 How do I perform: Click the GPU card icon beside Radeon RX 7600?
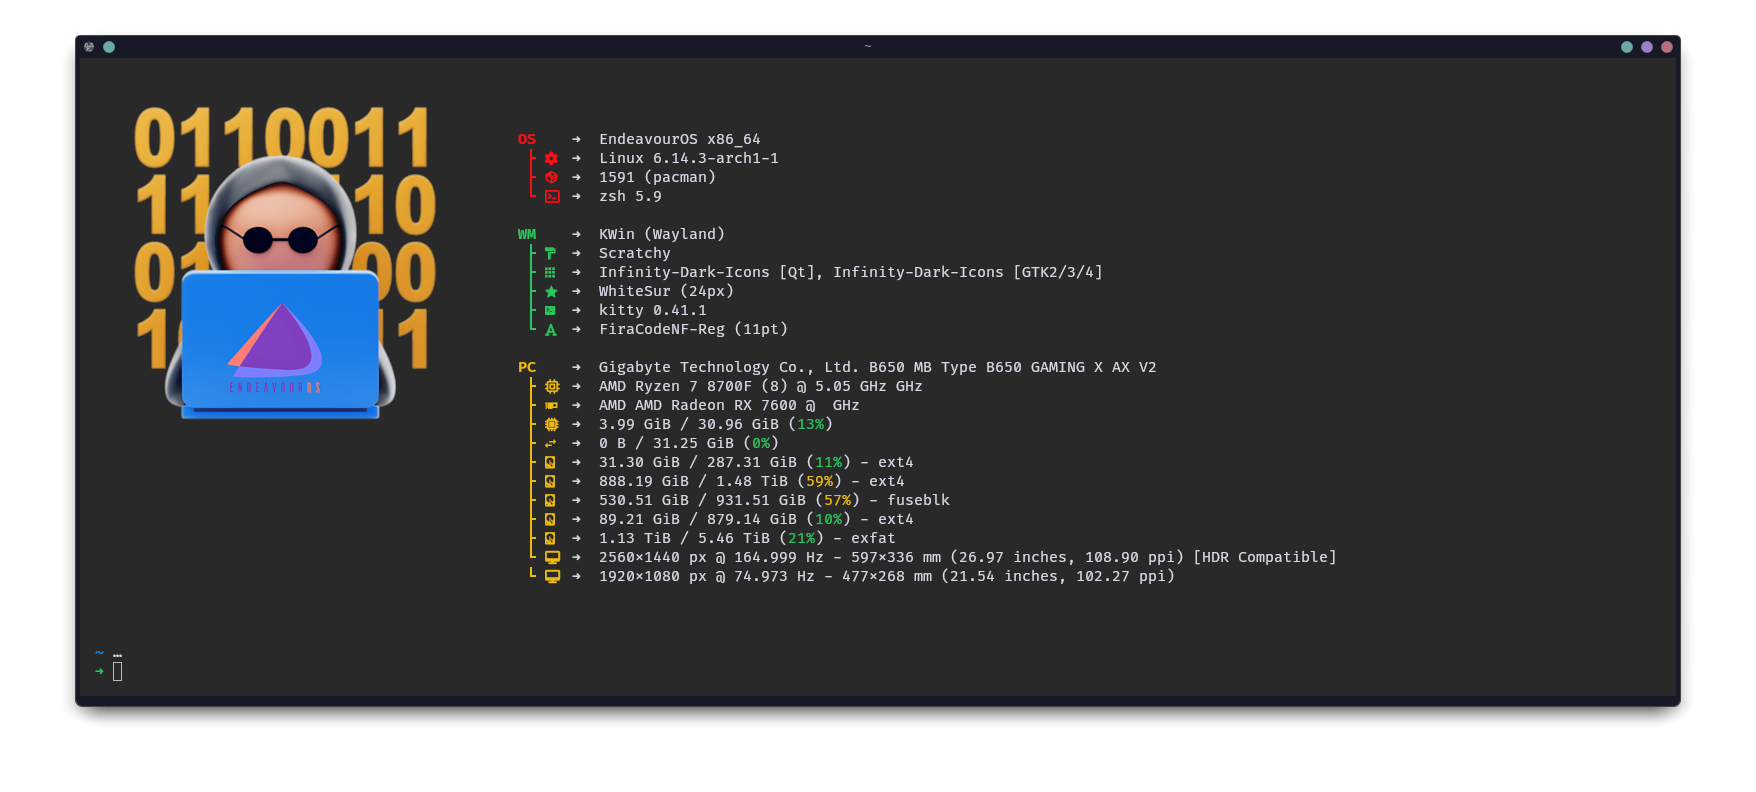[x=551, y=405]
